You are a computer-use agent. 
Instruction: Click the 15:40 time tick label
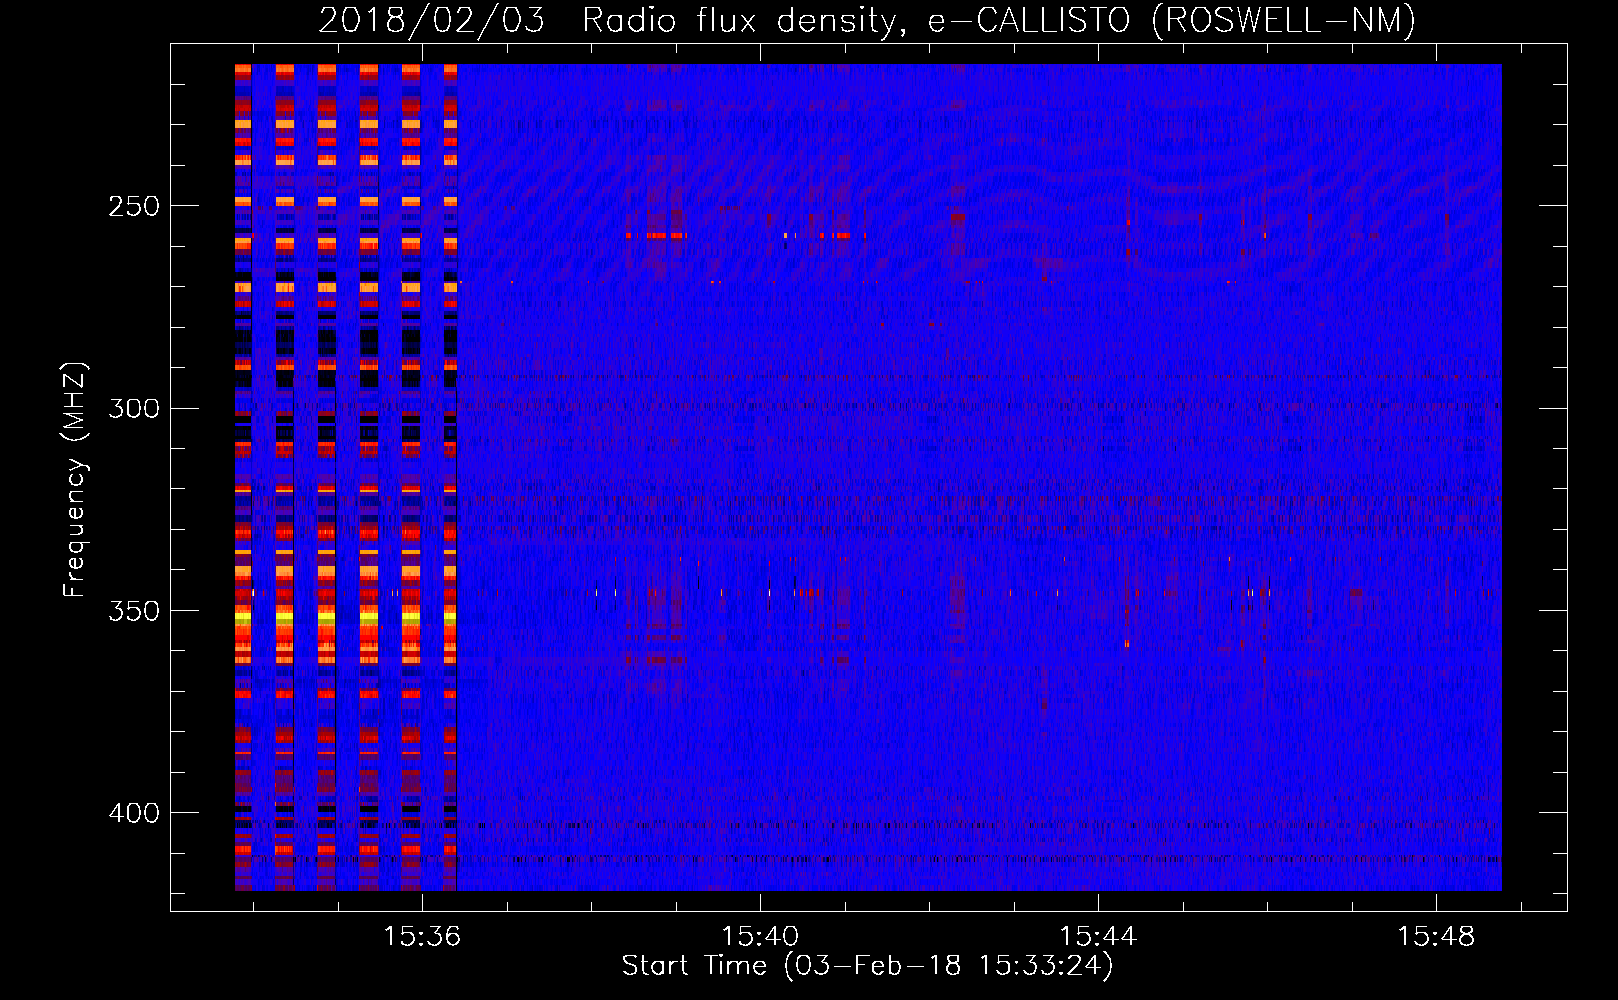(x=760, y=937)
